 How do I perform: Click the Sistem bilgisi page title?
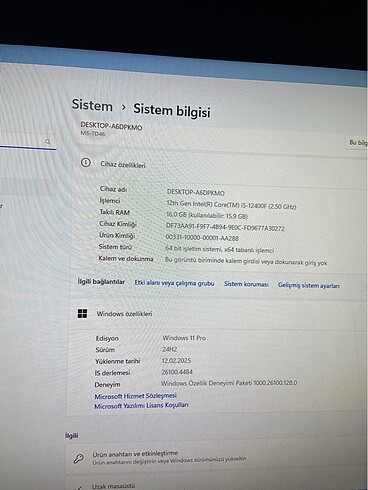click(172, 110)
